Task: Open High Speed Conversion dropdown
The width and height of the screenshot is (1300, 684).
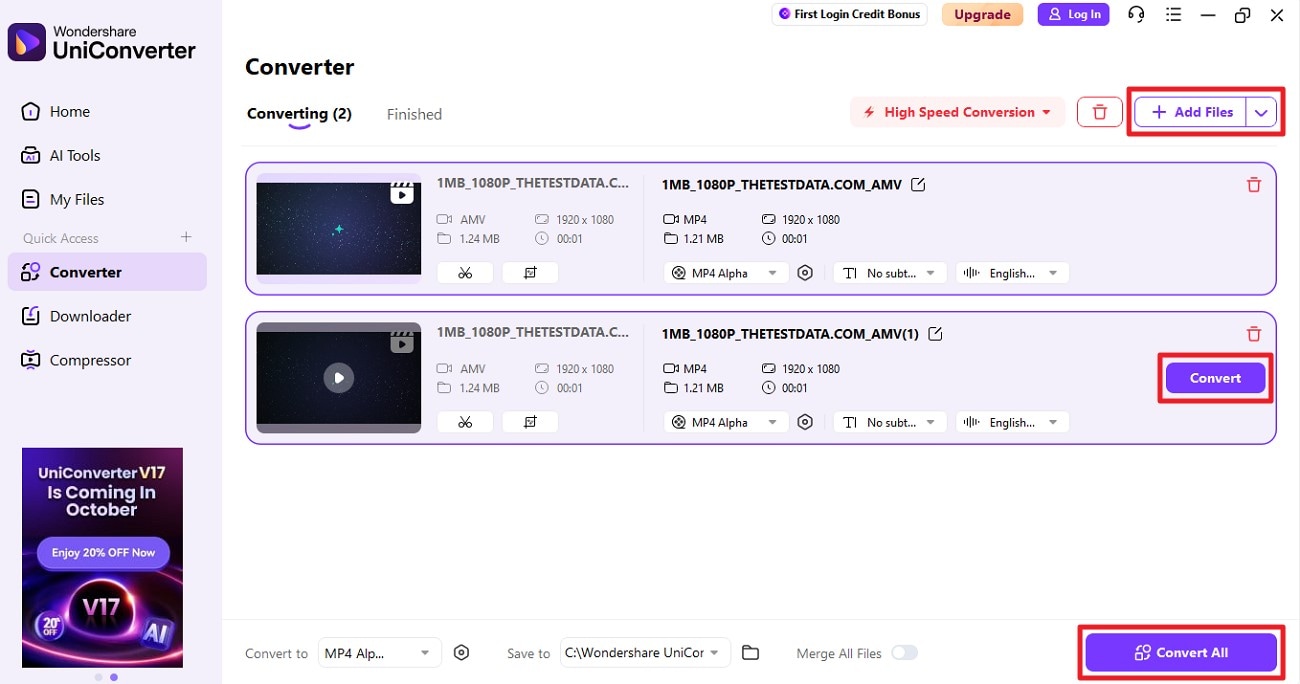Action: coord(957,112)
